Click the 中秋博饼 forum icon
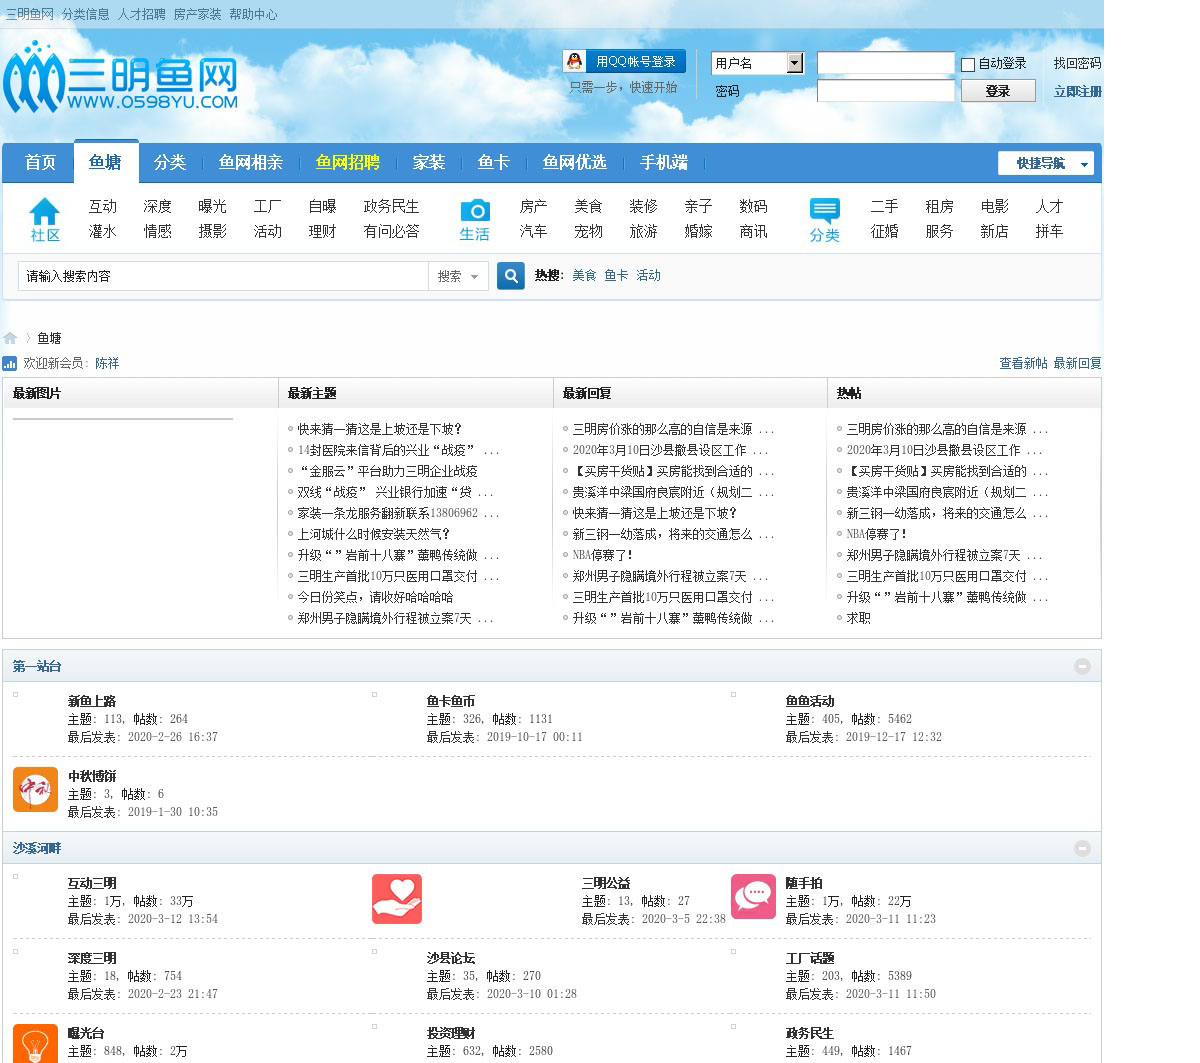Viewport: 1200px width, 1063px height. 35,789
